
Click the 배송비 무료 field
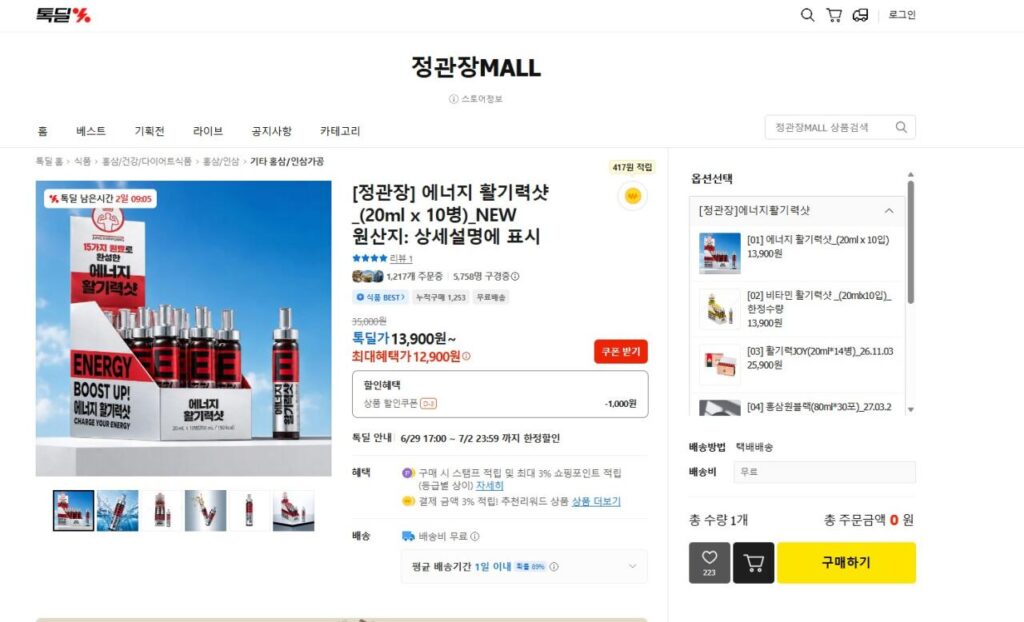824,472
